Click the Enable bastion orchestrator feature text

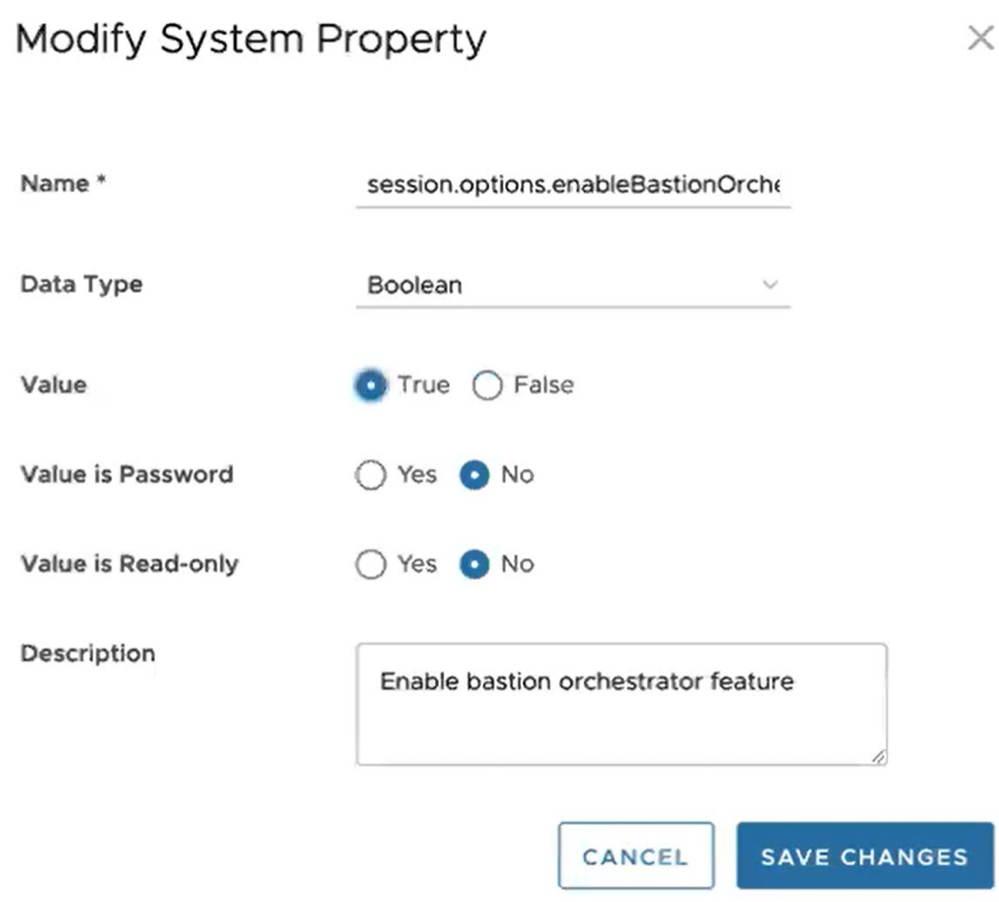(x=586, y=681)
